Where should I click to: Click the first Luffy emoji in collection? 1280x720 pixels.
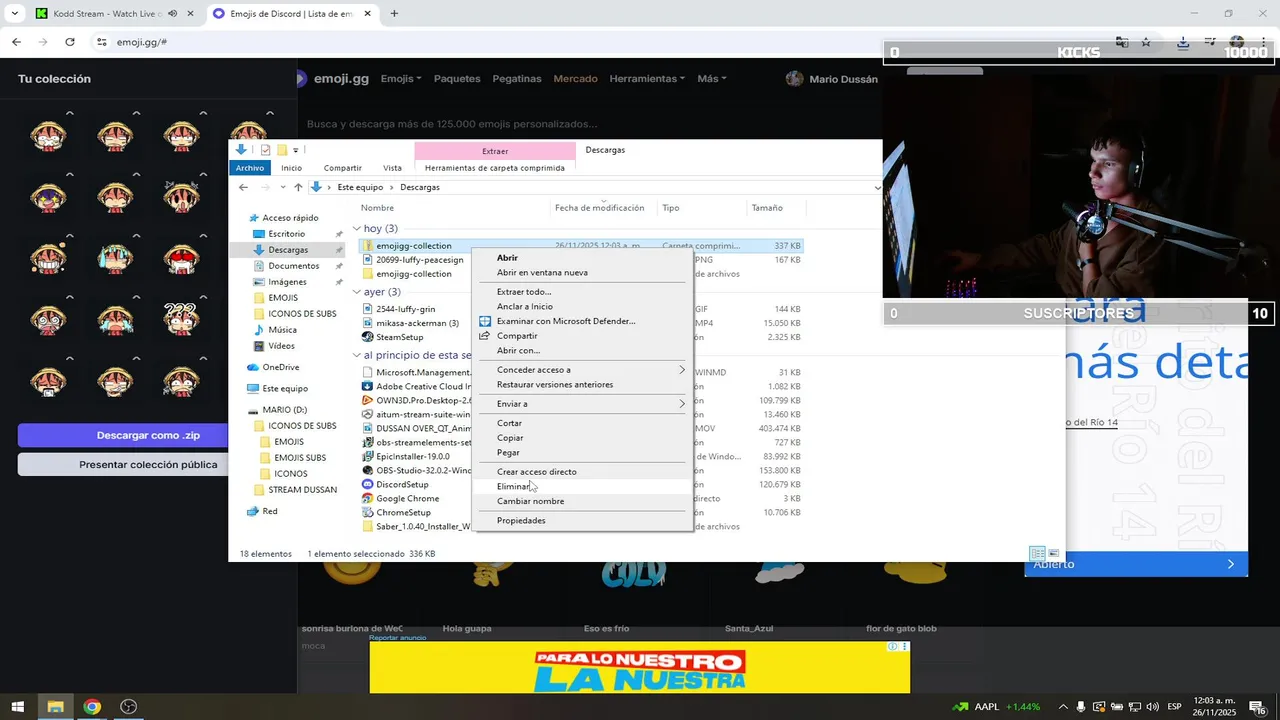(48, 135)
